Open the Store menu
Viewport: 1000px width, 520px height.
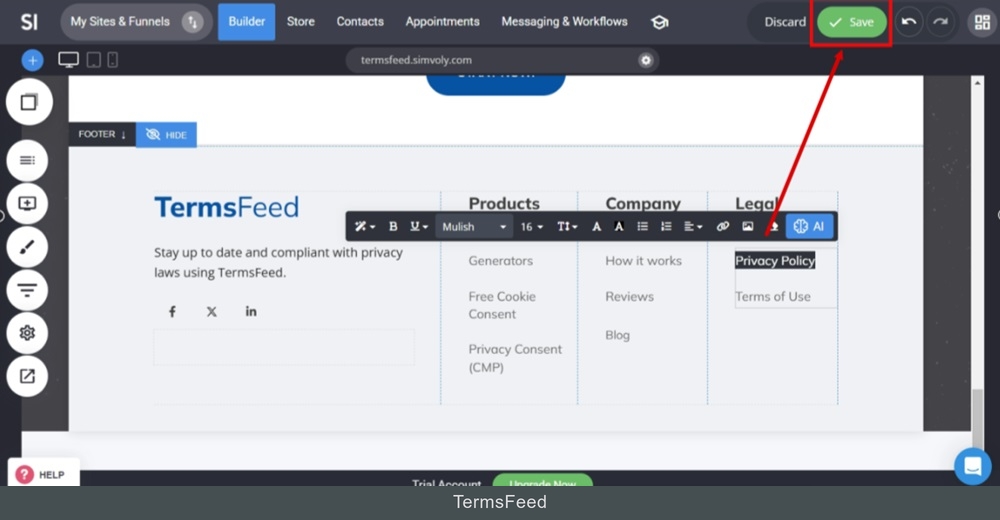[x=300, y=22]
